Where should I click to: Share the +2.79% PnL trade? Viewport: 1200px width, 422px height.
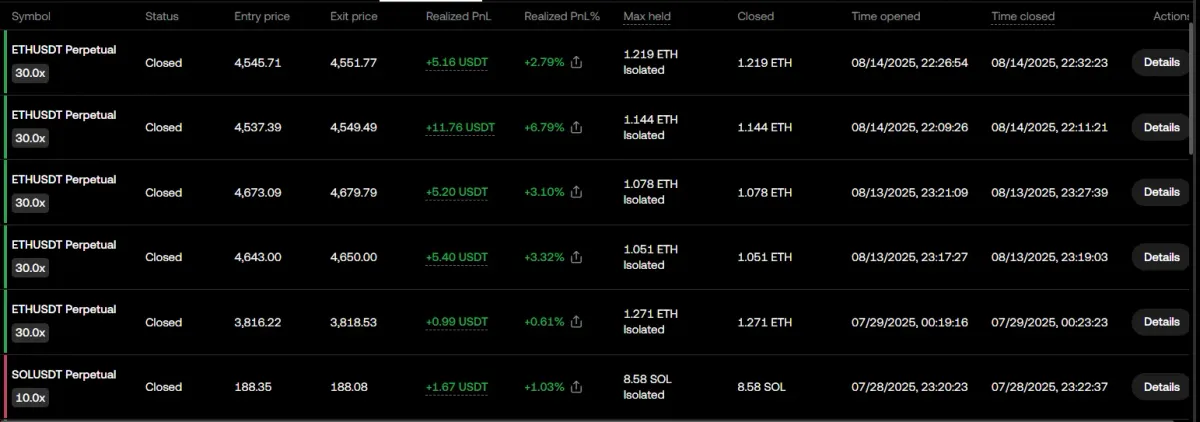(x=577, y=63)
